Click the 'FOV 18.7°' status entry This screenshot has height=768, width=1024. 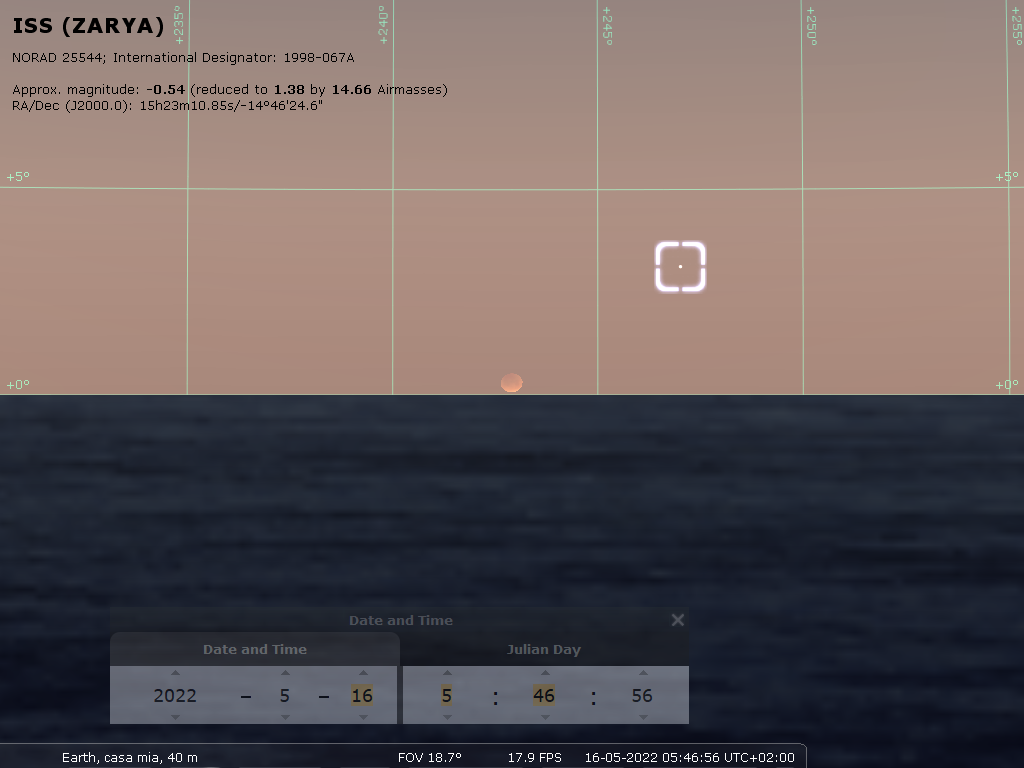[430, 758]
